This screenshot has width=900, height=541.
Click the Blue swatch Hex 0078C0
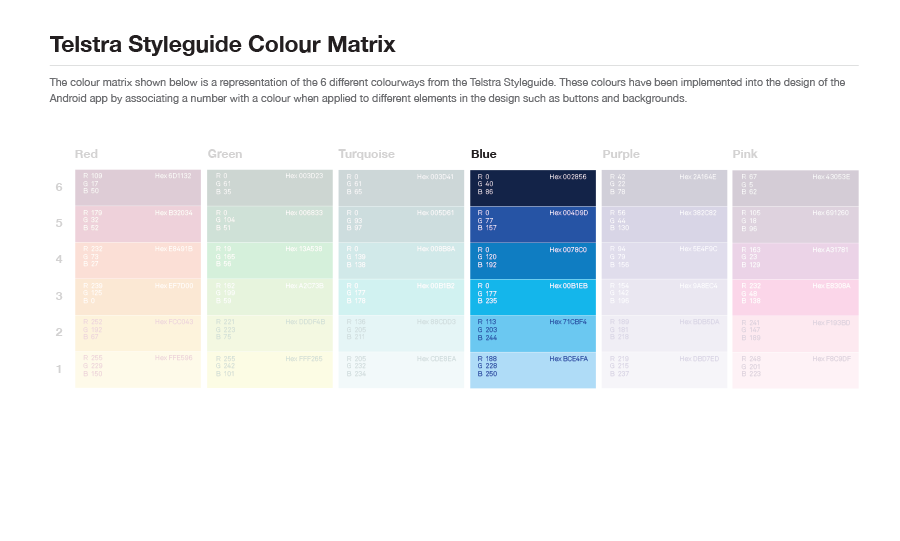(x=533, y=260)
